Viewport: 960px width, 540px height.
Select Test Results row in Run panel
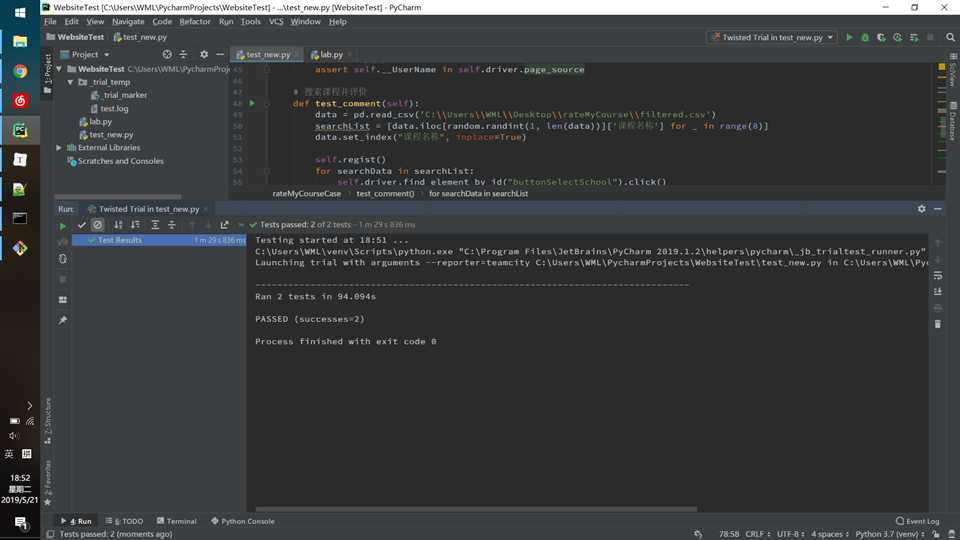159,240
